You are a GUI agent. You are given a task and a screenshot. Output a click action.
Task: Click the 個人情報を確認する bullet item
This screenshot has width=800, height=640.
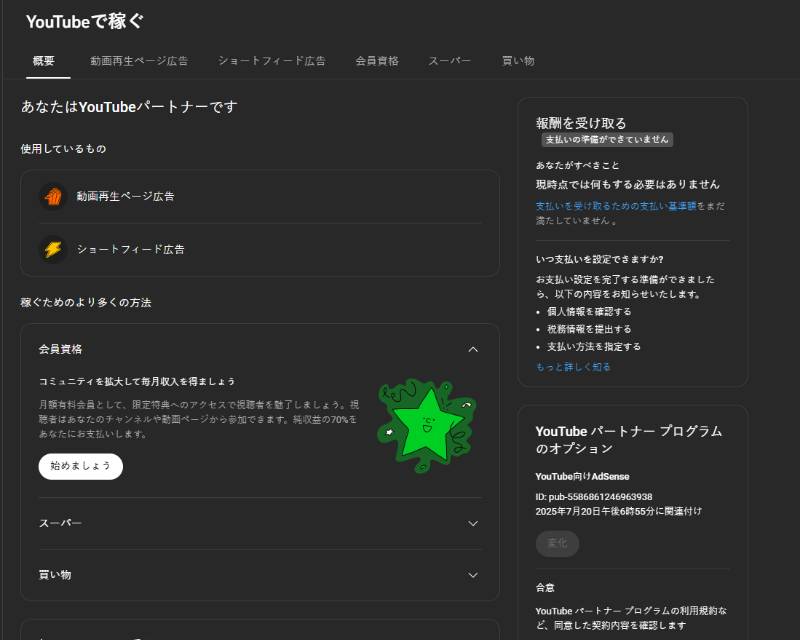point(589,312)
